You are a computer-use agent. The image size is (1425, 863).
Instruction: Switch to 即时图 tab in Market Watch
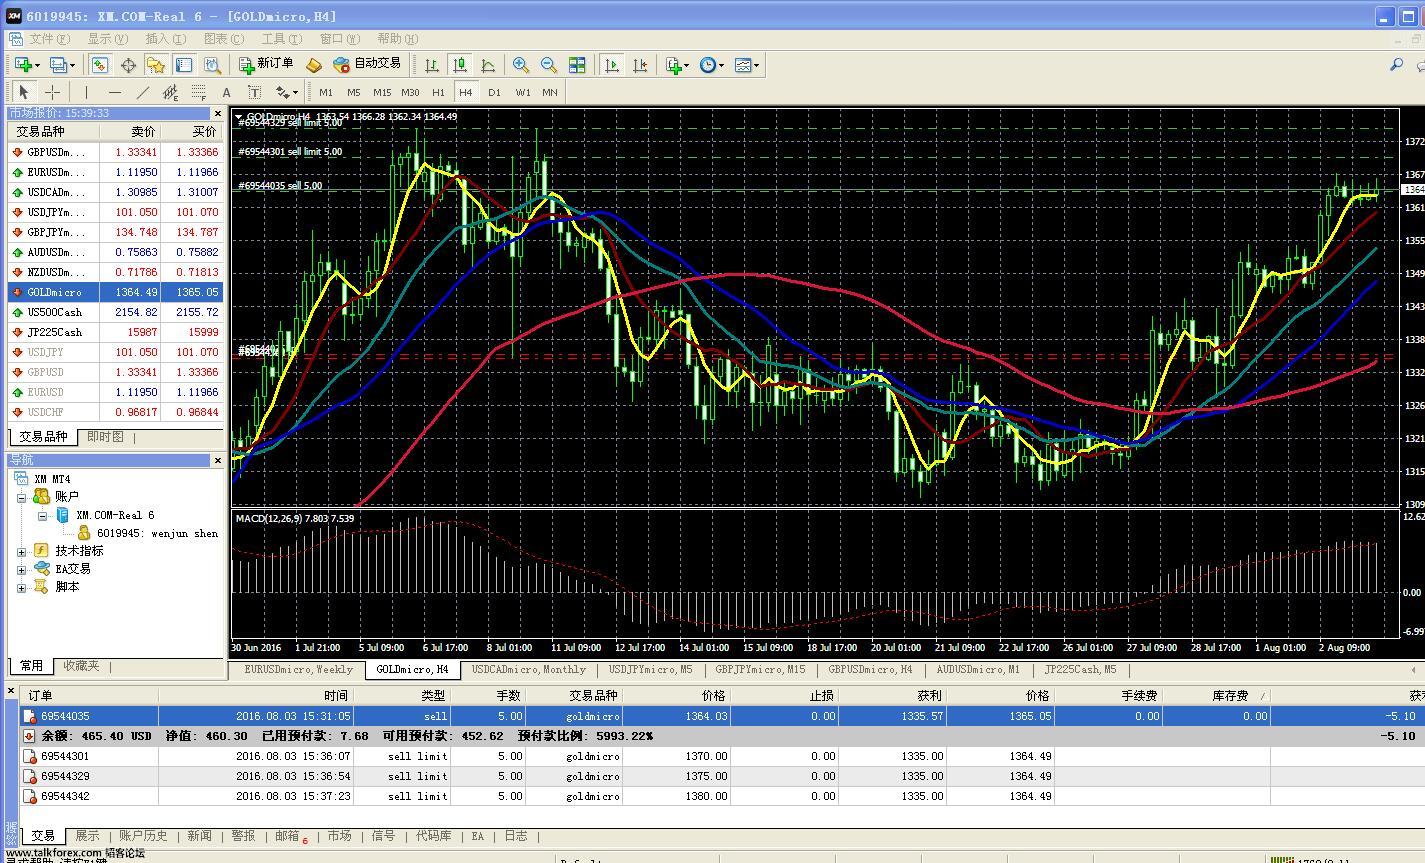click(x=105, y=437)
